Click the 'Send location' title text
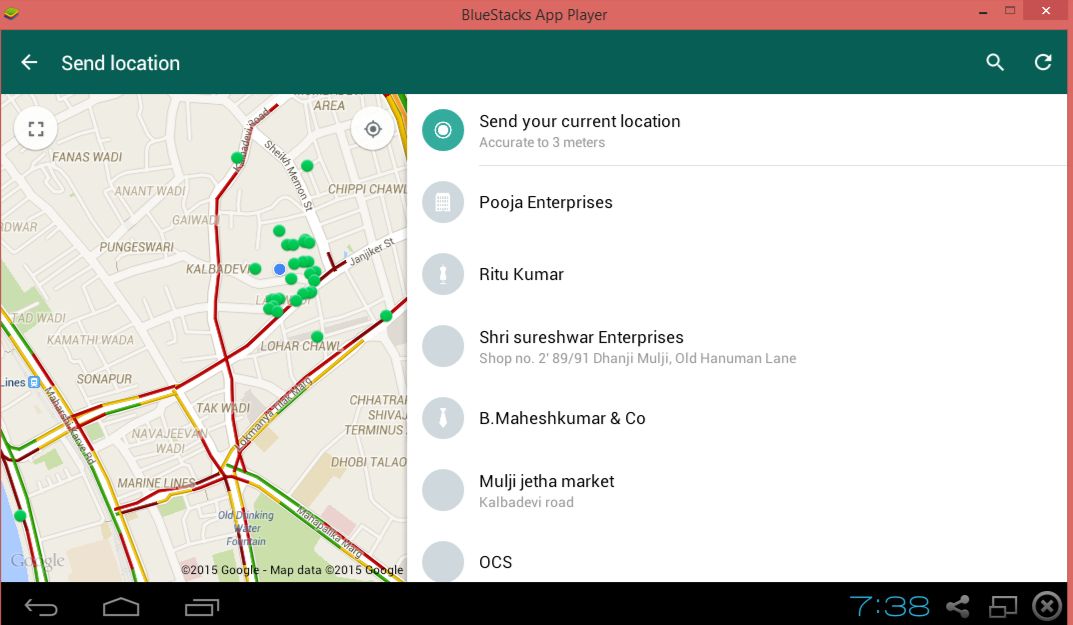 point(120,63)
